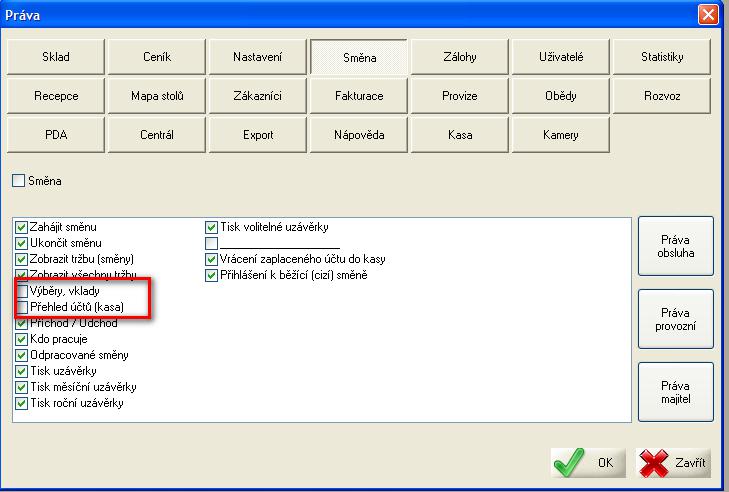Go to the Fakturace tab
Viewport: 729px width, 492px height.
click(359, 96)
